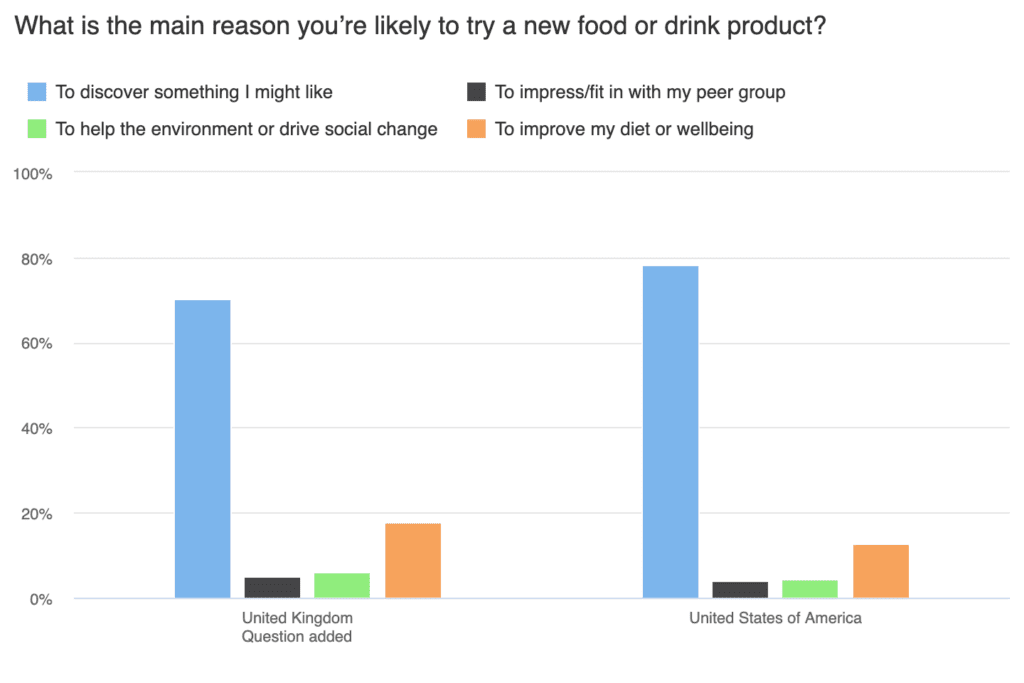Toggle 'To impress/fit in with my peer group' label
This screenshot has width=1024, height=683.
(640, 93)
